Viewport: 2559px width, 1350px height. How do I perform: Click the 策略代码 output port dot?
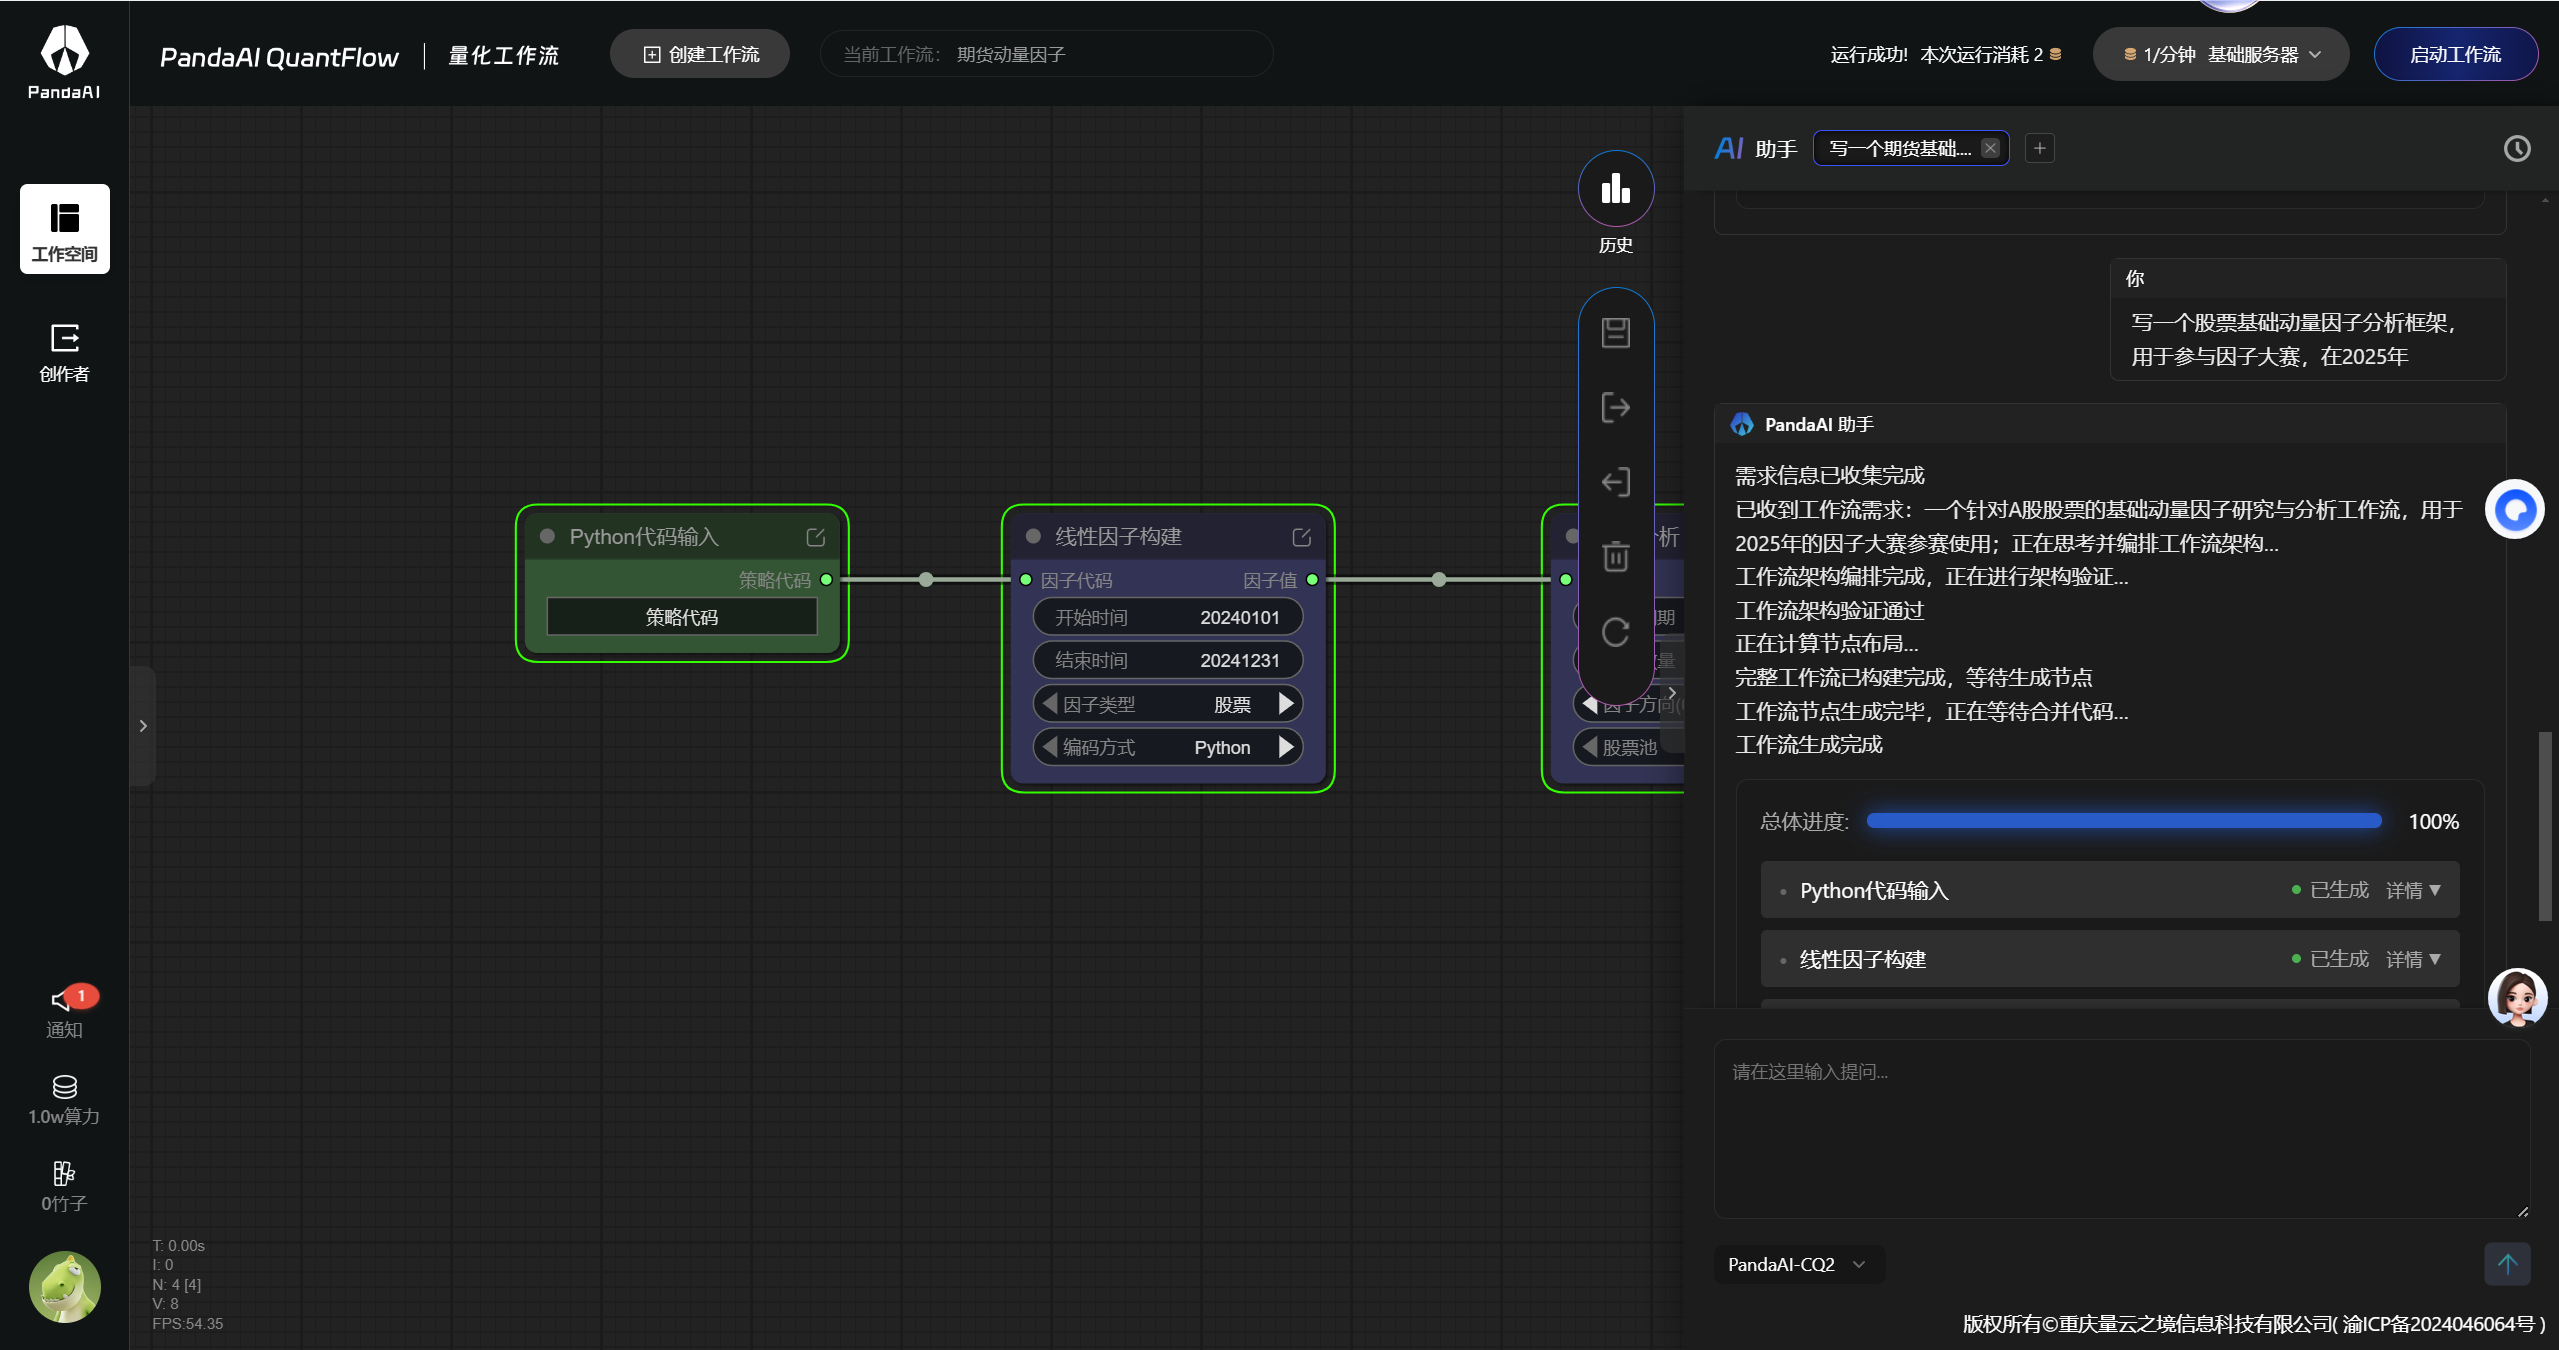point(826,580)
